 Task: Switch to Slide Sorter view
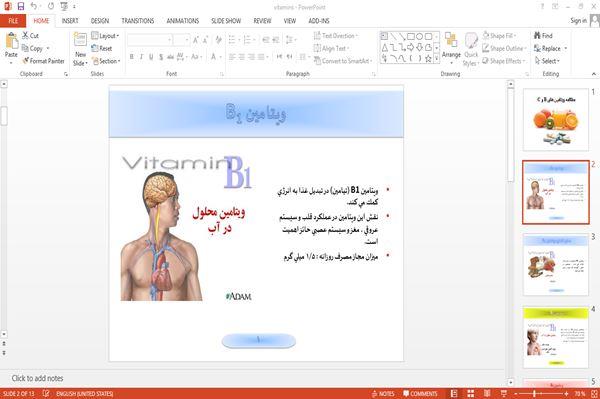click(471, 394)
